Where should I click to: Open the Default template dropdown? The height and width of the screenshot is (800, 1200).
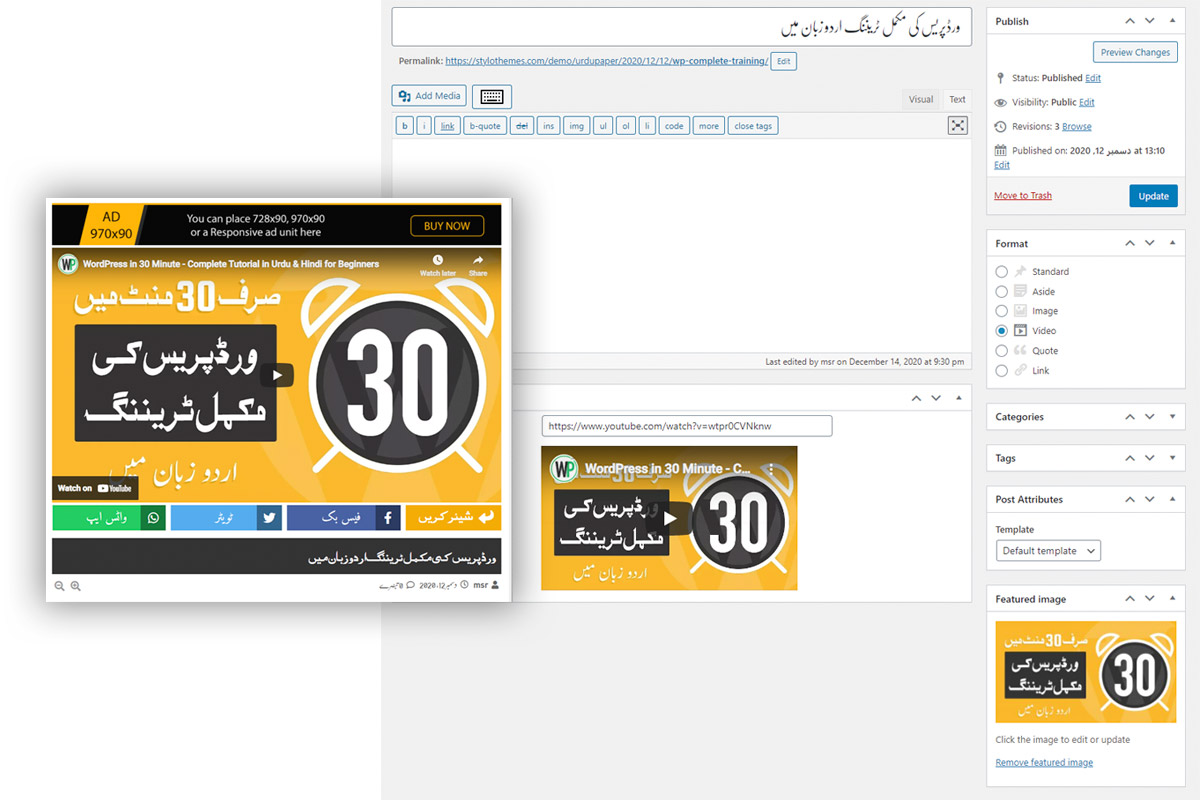coord(1048,551)
